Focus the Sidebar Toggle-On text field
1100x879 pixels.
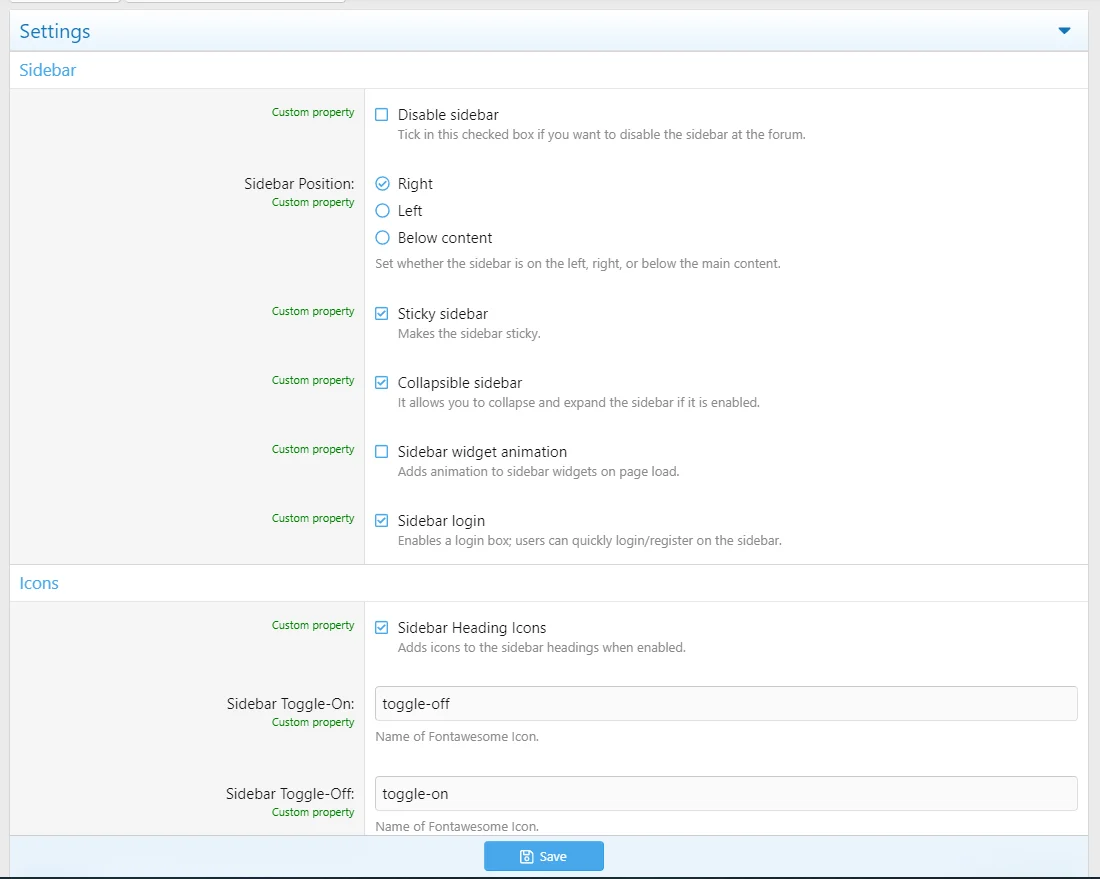pyautogui.click(x=725, y=704)
